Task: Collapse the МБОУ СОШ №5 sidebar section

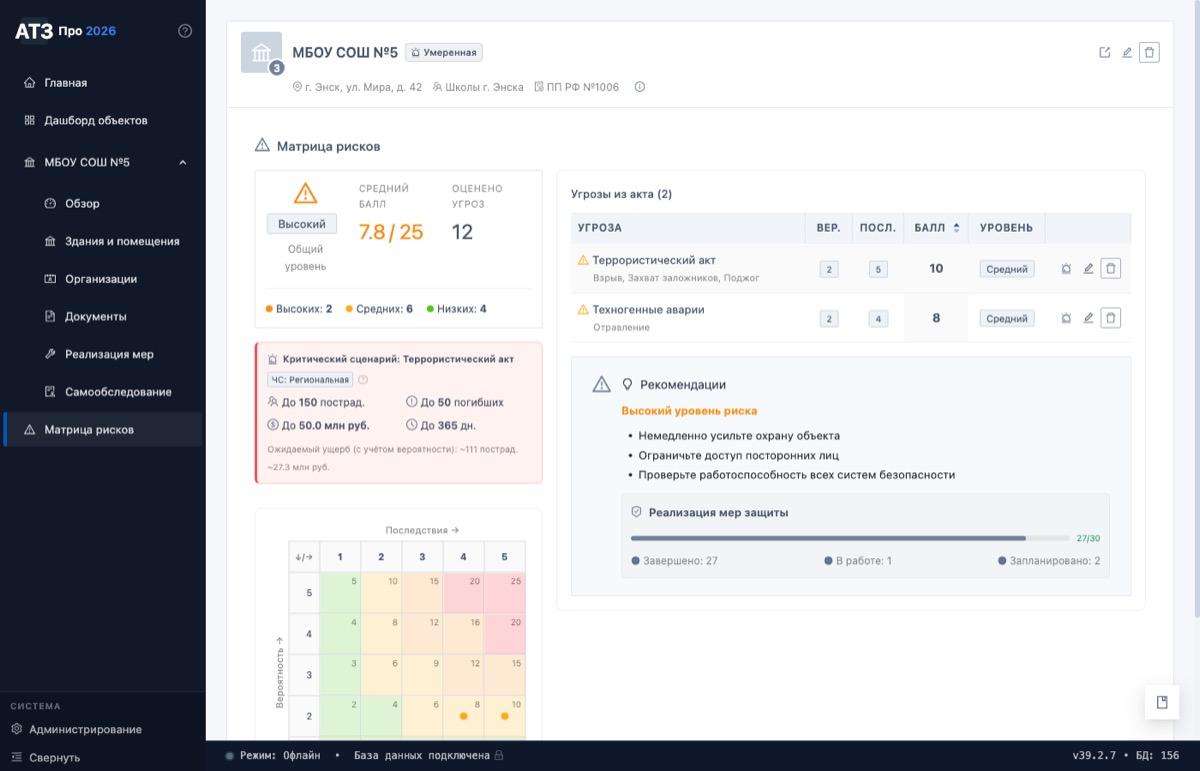Action: [183, 162]
